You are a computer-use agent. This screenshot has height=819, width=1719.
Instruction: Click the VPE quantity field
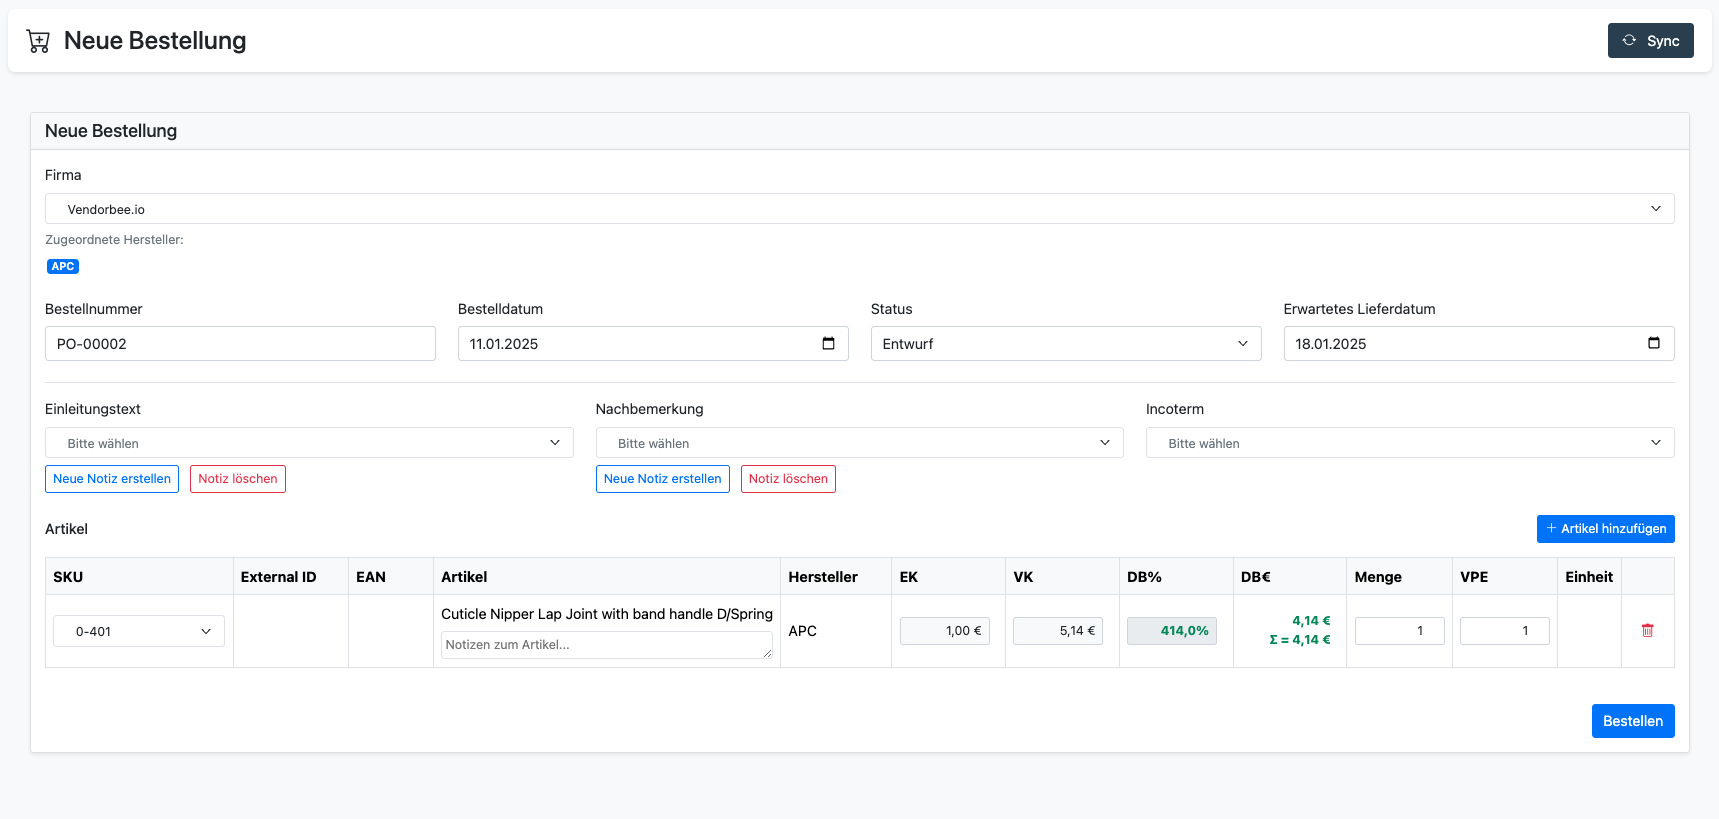point(1505,631)
